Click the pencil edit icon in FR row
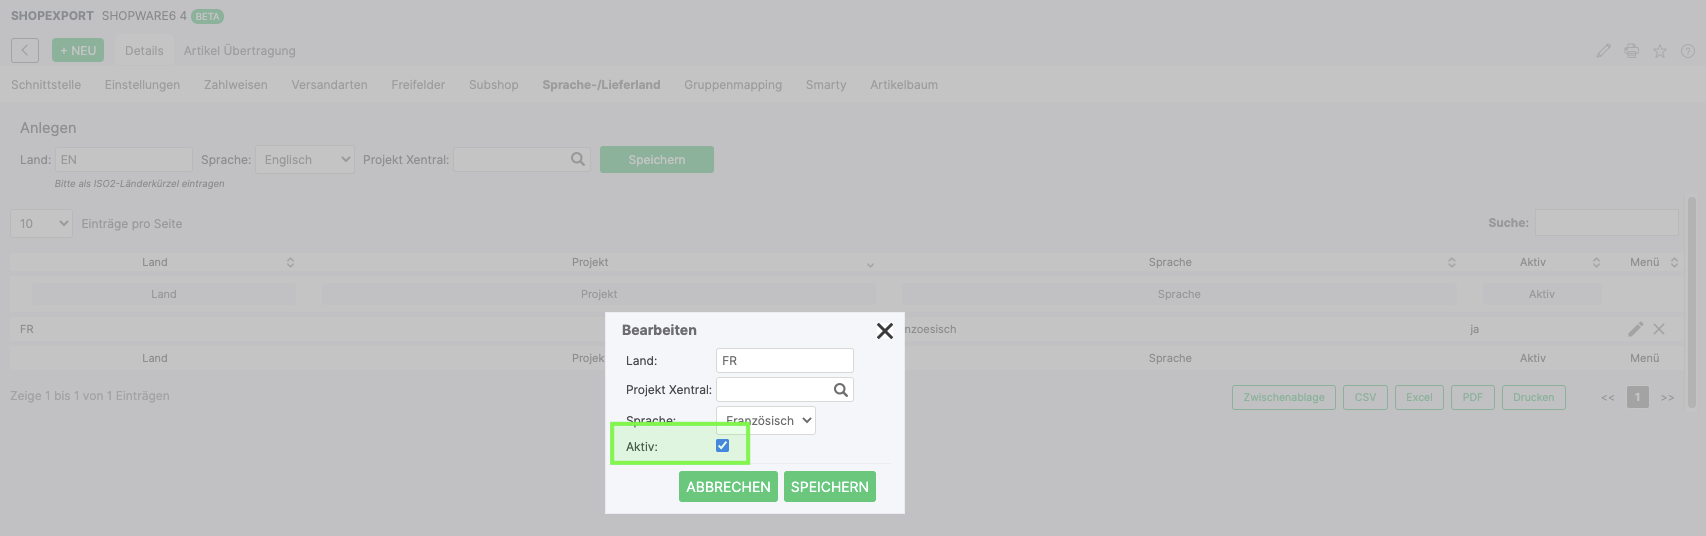This screenshot has height=536, width=1706. pyautogui.click(x=1635, y=329)
